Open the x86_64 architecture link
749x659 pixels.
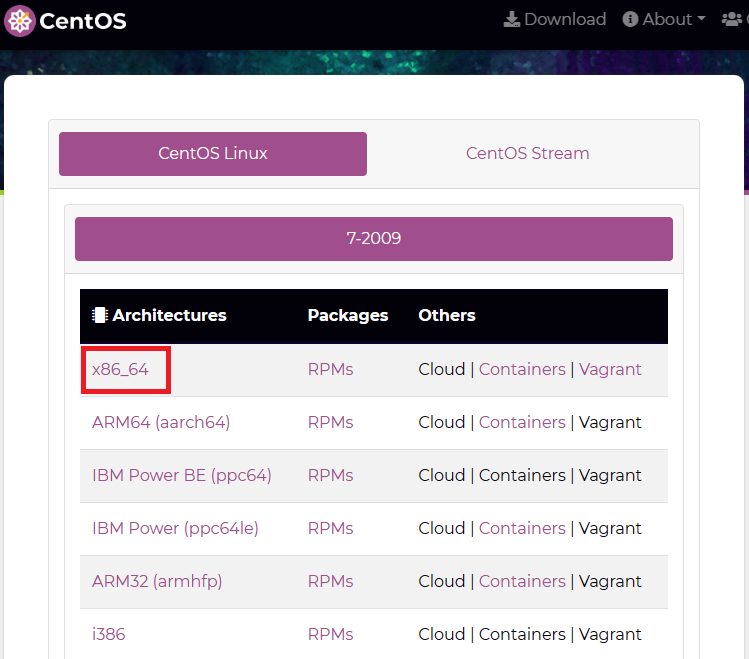coord(120,370)
